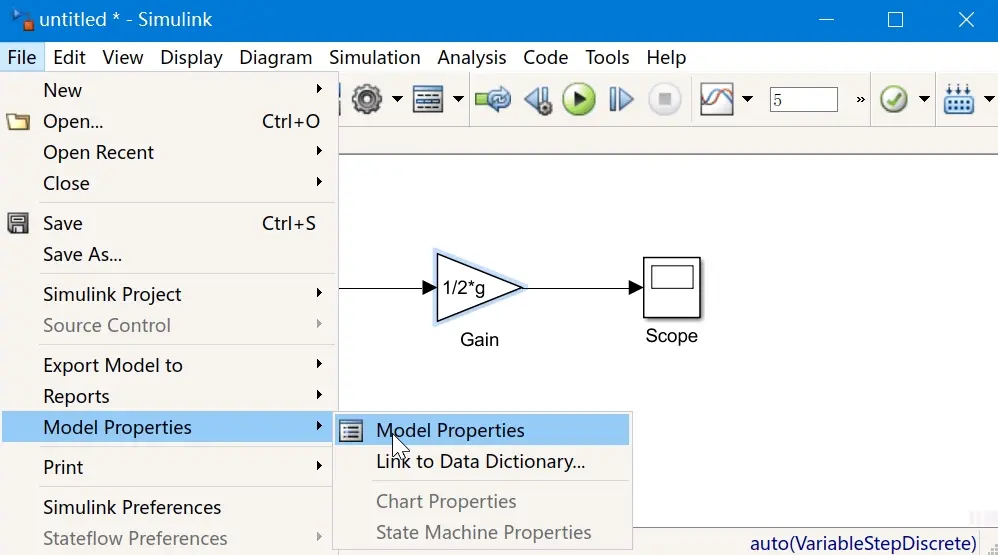Viewport: 998px width, 555px height.
Task: Click the Simulink icon in title bar
Action: (24, 20)
